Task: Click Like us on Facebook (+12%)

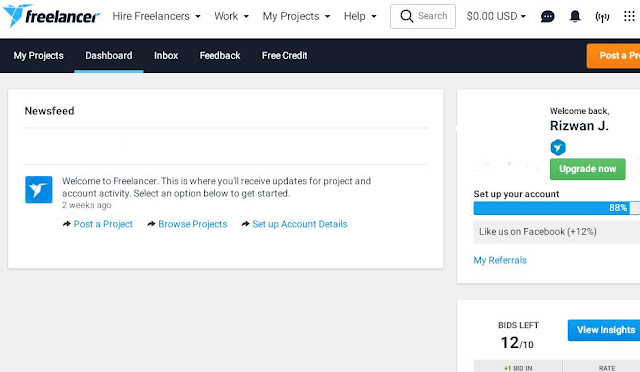Action: coord(557,232)
